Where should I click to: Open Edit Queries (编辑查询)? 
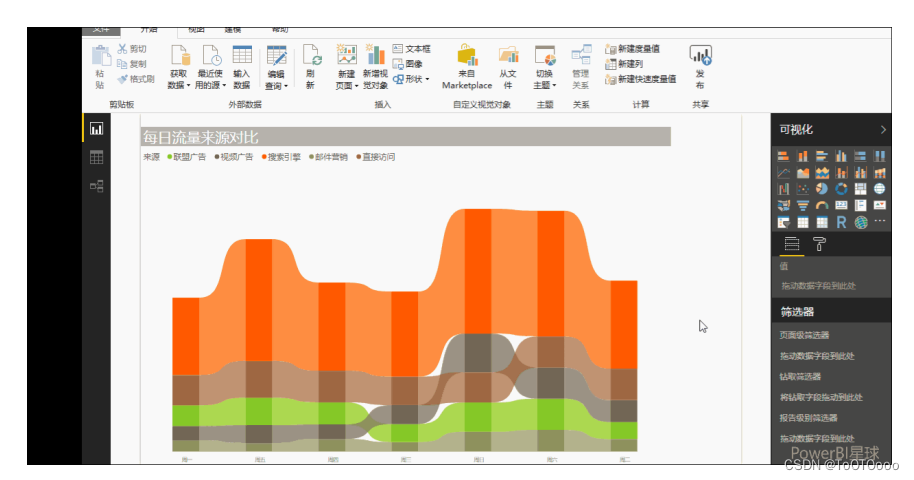(x=276, y=66)
